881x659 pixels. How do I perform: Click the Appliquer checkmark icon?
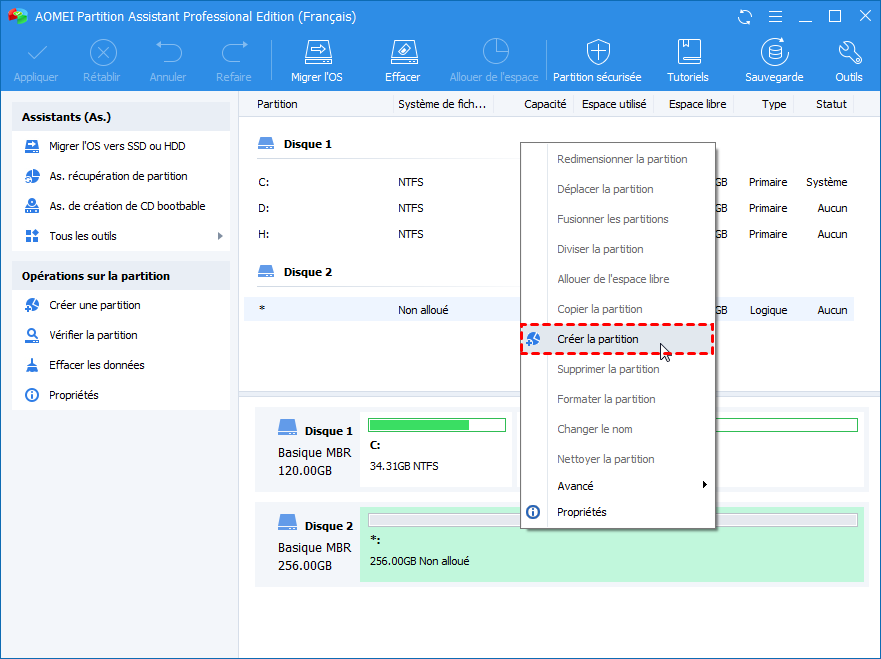coord(37,53)
